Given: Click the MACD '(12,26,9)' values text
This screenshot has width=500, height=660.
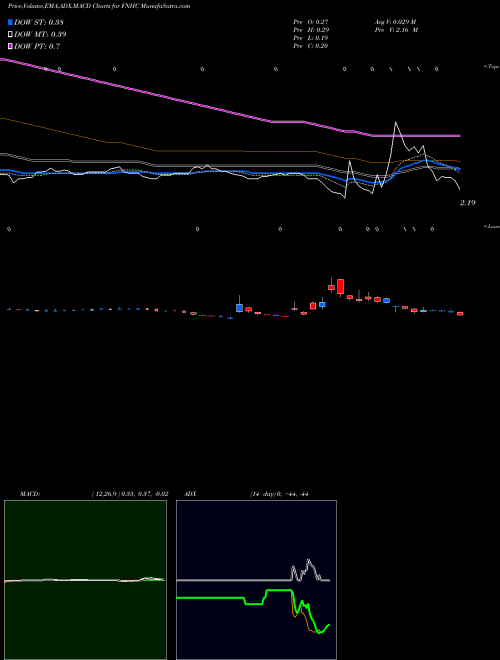Looking at the screenshot, I should tap(130, 494).
